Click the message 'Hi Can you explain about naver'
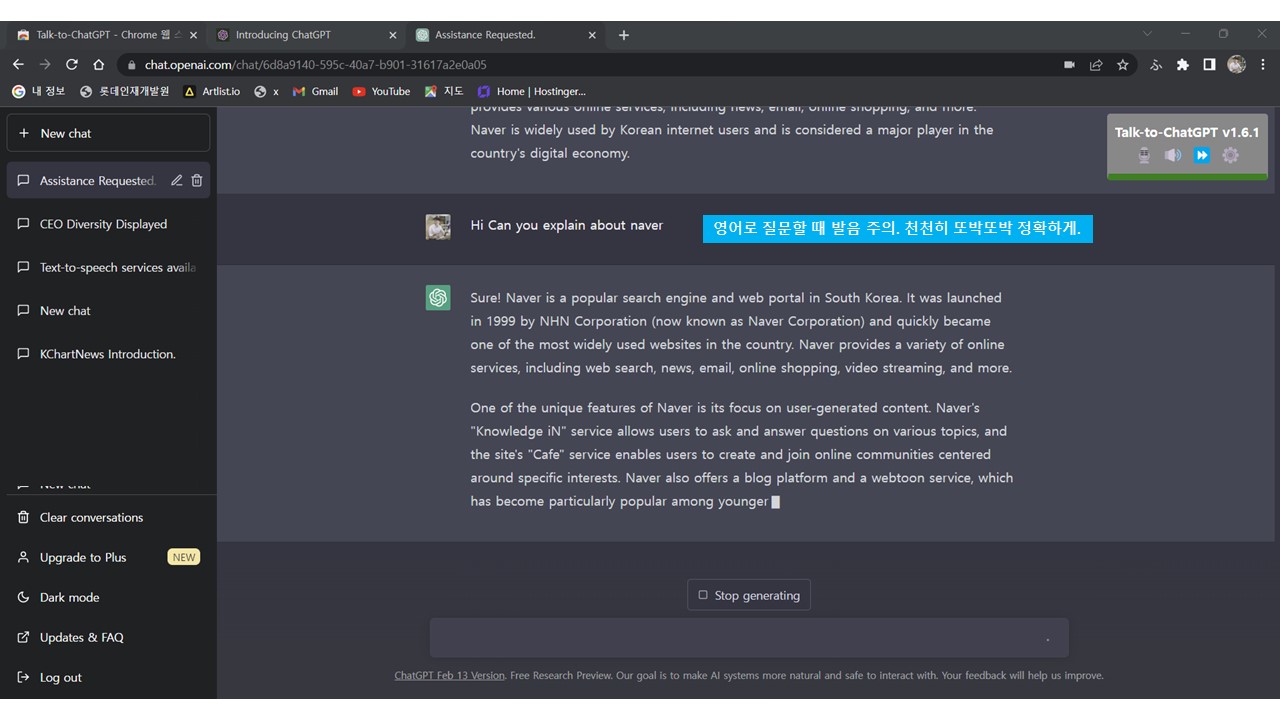This screenshot has width=1280, height=720. pos(567,225)
